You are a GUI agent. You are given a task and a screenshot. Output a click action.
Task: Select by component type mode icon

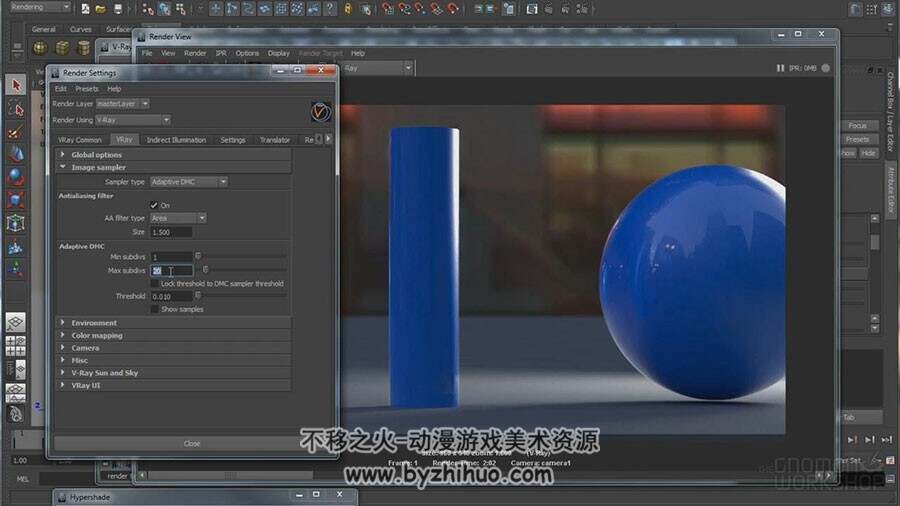181,9
